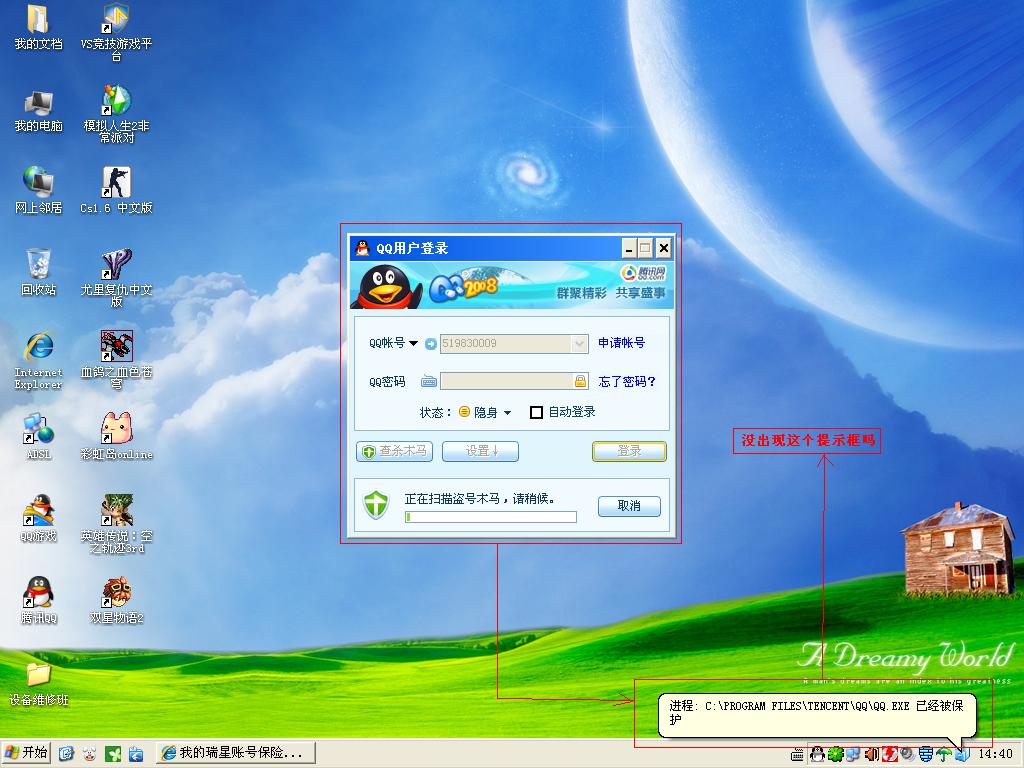The width and height of the screenshot is (1024, 768).
Task: Select 回收站 recycle bin icon
Action: (x=39, y=273)
